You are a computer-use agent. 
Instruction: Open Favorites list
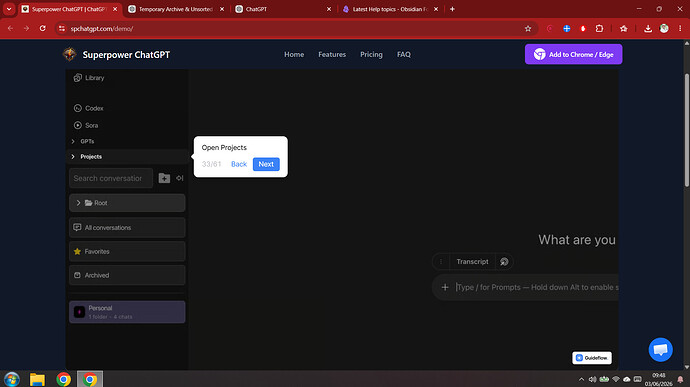tap(127, 251)
